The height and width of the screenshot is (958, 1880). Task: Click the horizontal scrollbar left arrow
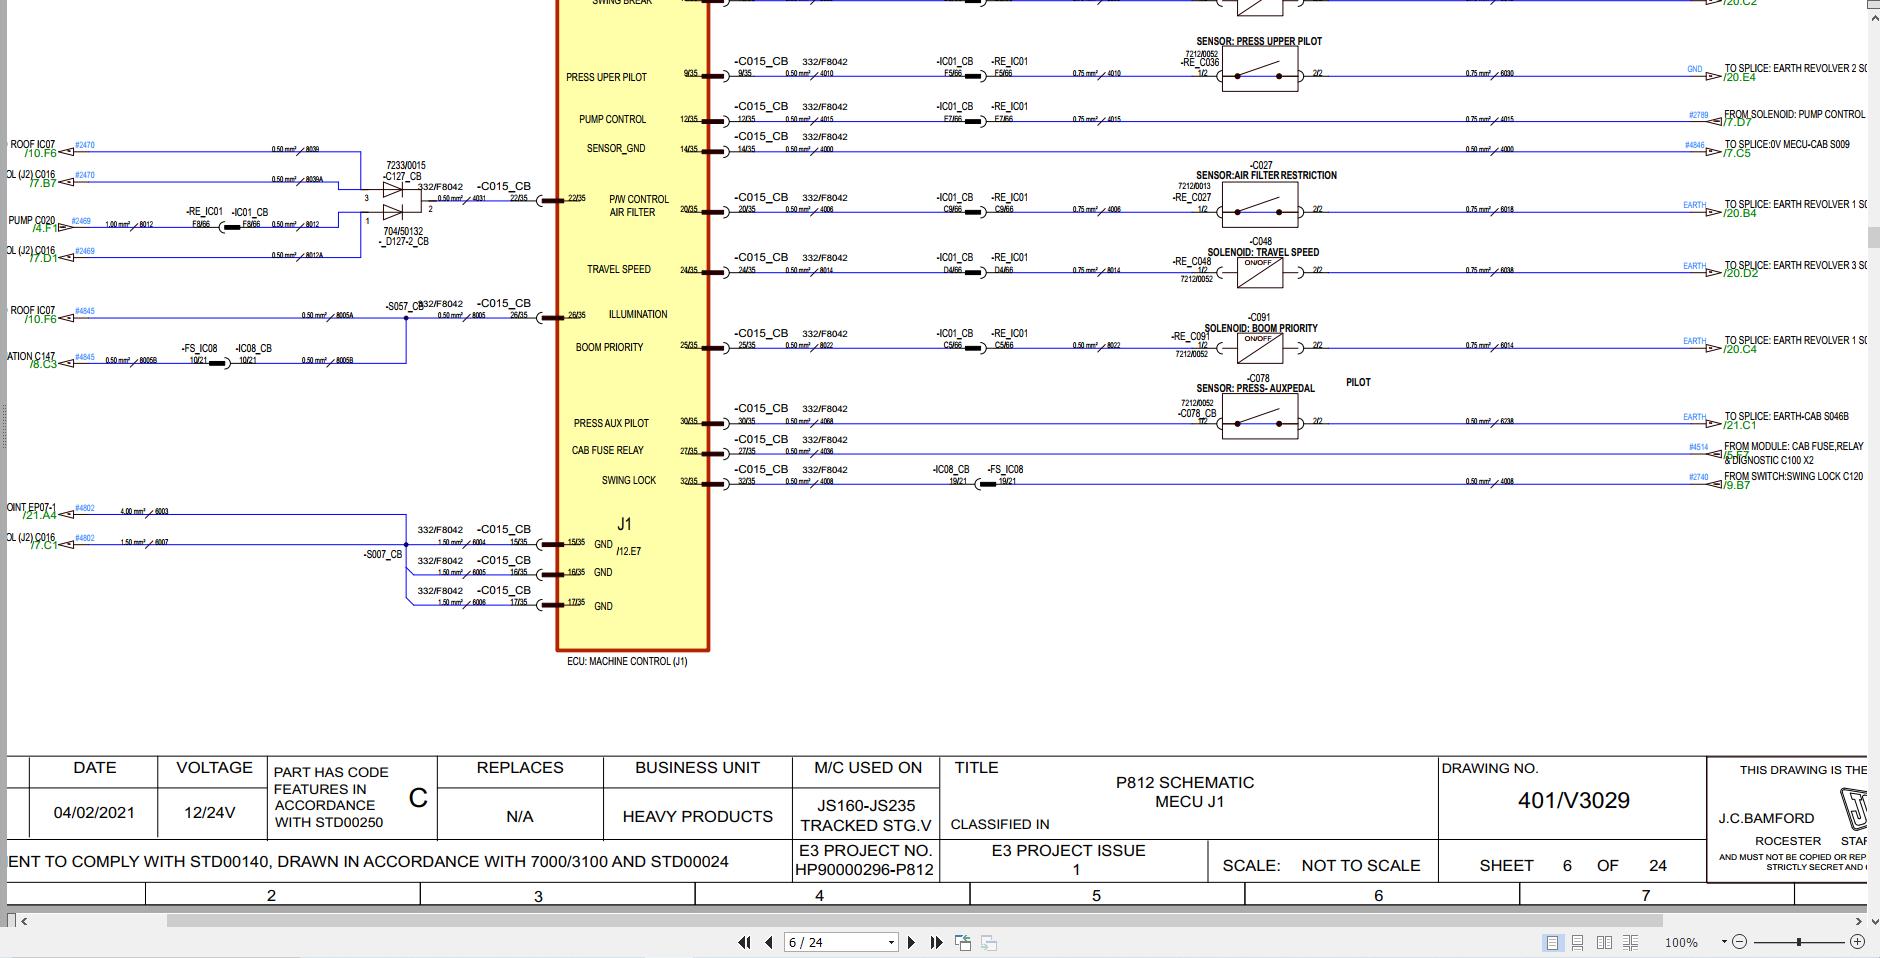(x=24, y=920)
